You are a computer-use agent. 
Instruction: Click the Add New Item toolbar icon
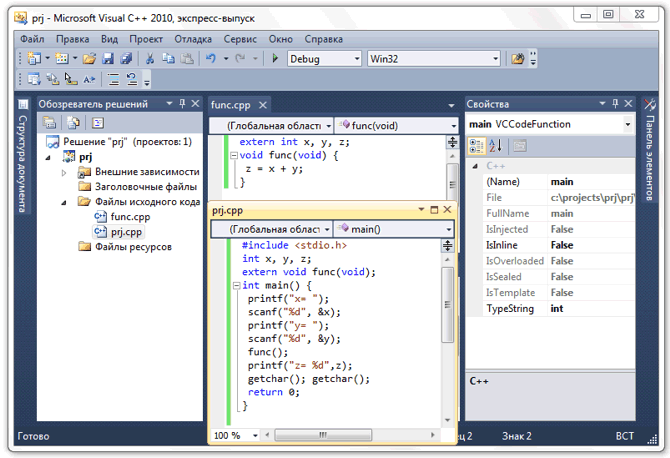(x=62, y=58)
